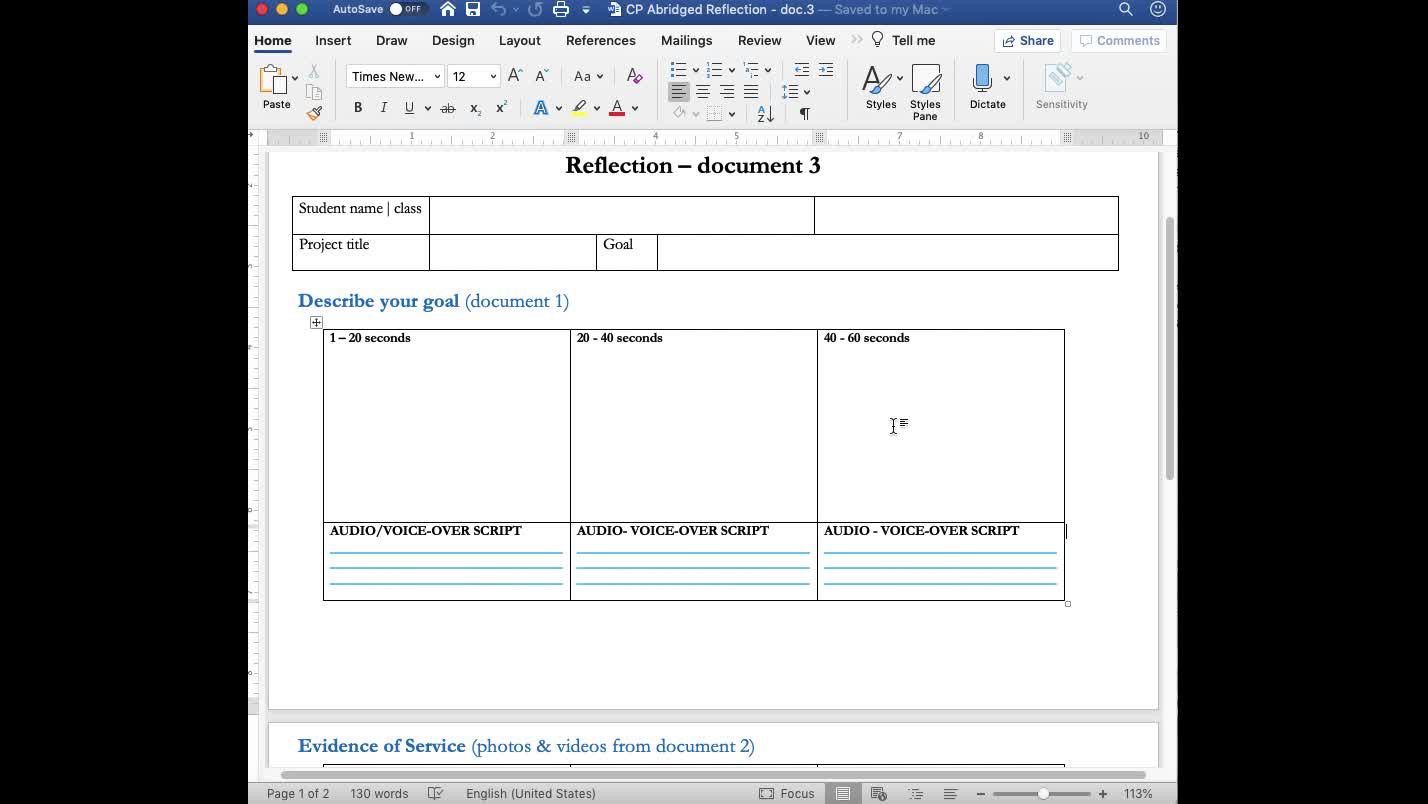Click the Sort A-Z icon
This screenshot has height=804, width=1428.
(x=765, y=114)
